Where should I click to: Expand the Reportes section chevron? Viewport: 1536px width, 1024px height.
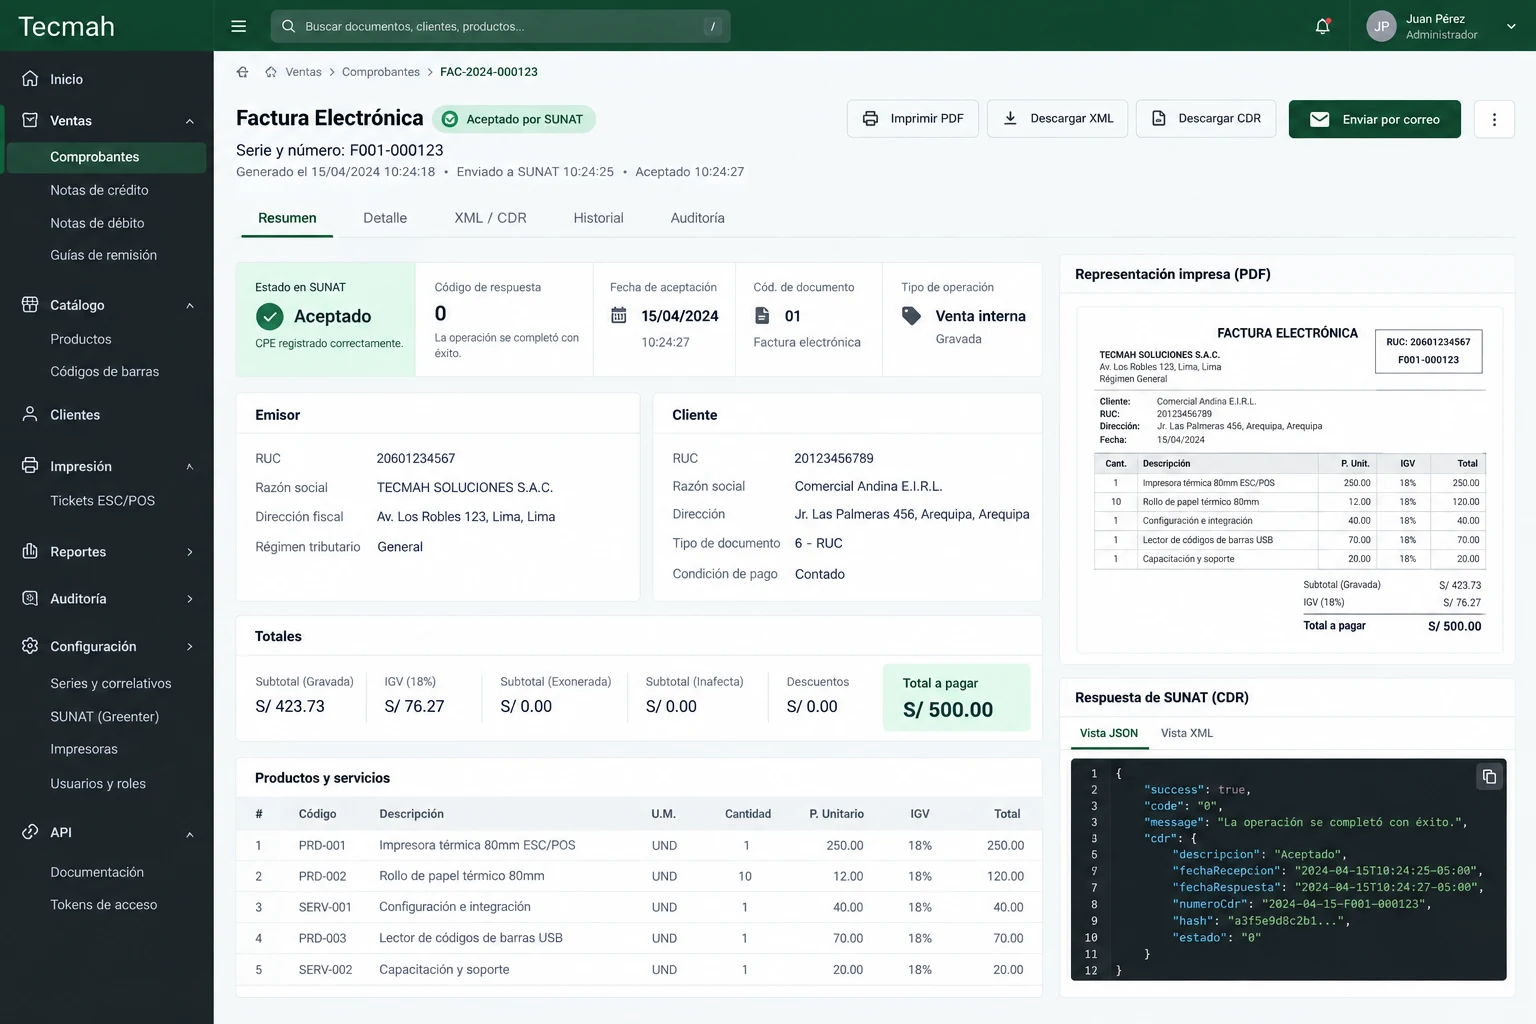(190, 552)
